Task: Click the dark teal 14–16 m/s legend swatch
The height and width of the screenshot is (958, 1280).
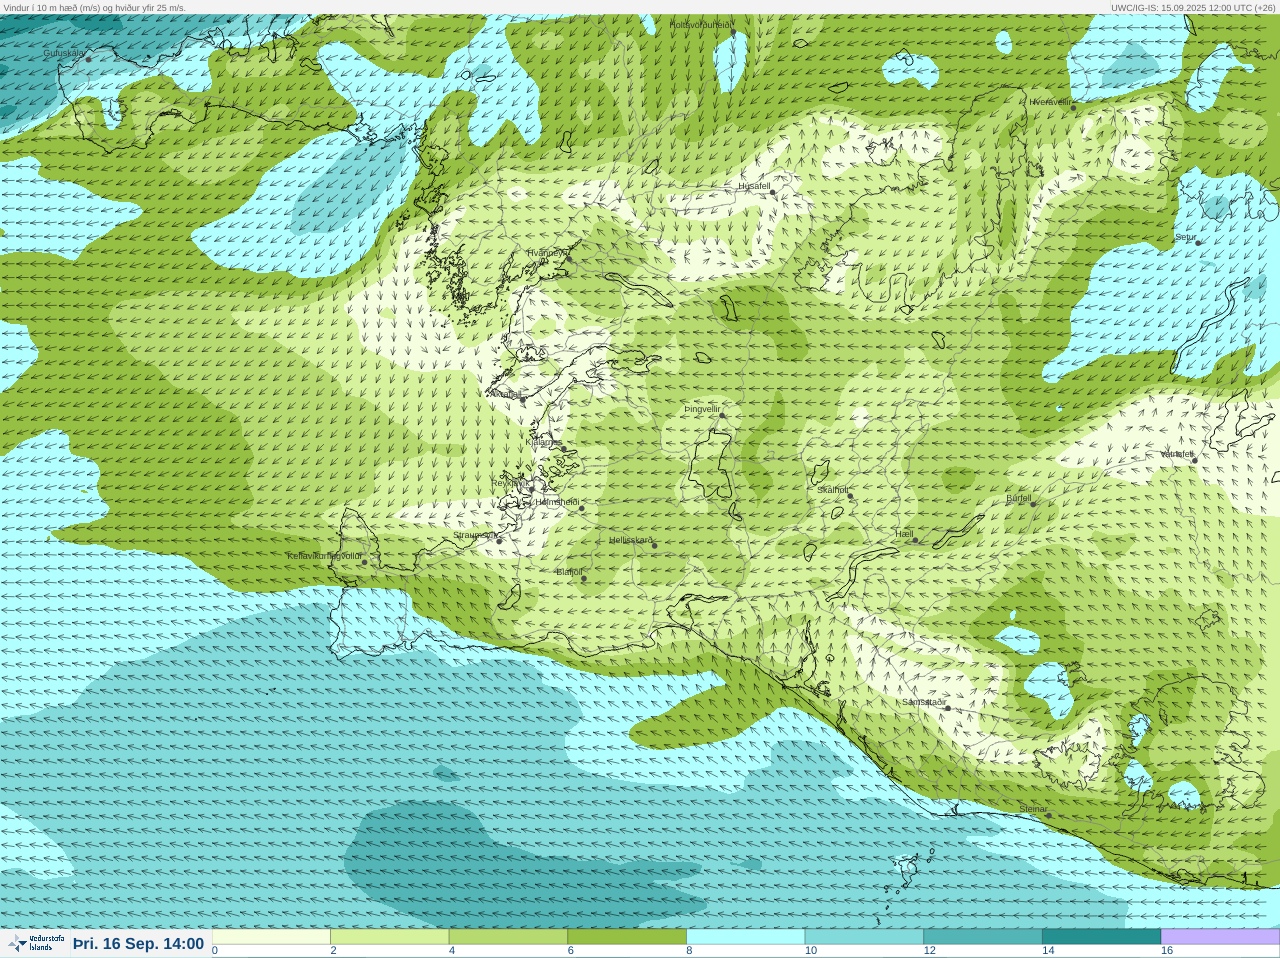Action: tap(1101, 937)
